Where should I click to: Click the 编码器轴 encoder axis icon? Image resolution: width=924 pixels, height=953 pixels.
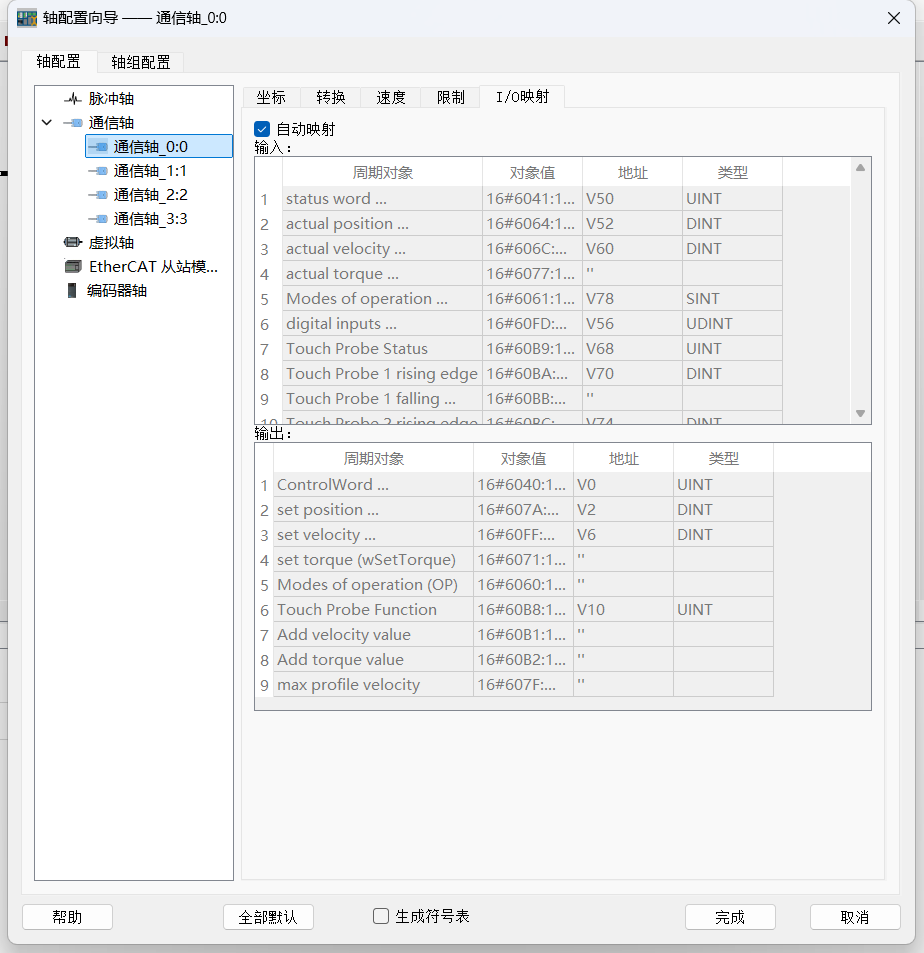(72, 291)
